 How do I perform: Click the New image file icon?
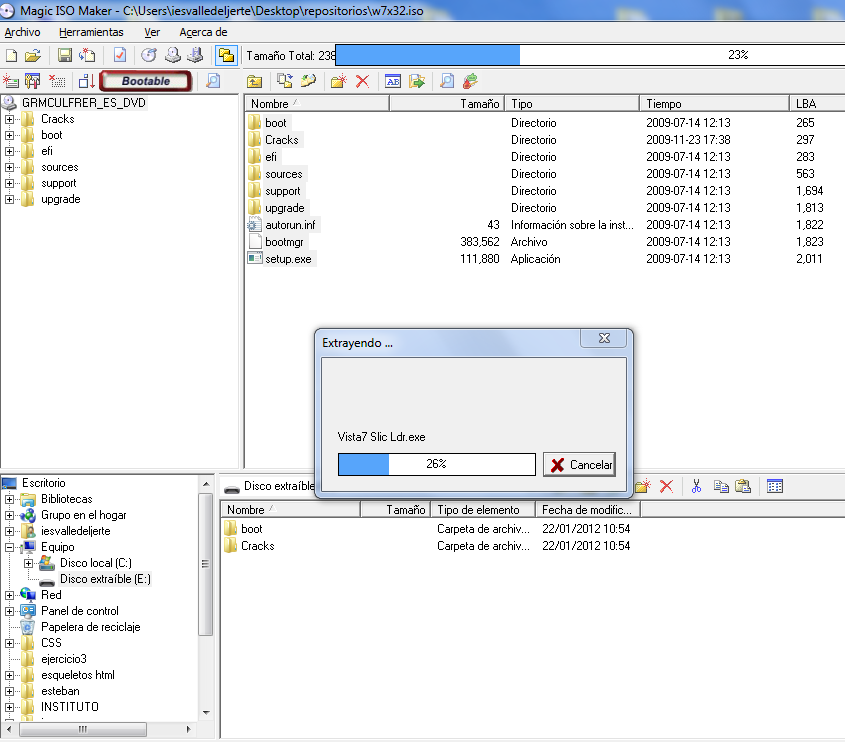click(x=12, y=55)
